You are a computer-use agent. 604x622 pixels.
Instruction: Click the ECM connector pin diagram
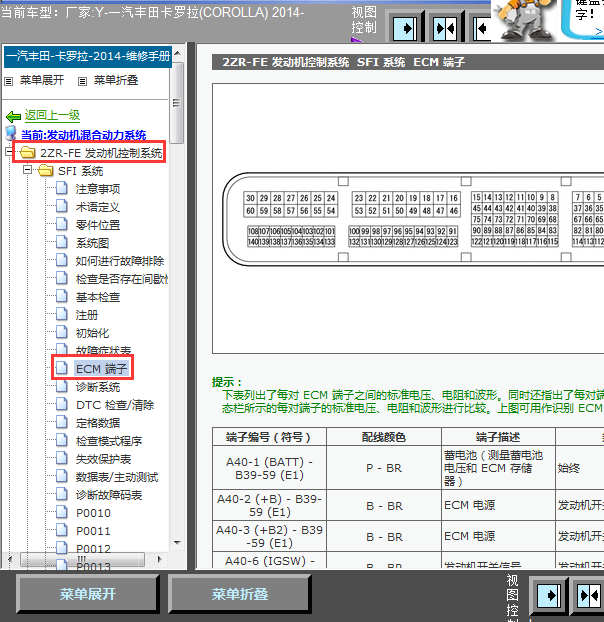click(413, 219)
